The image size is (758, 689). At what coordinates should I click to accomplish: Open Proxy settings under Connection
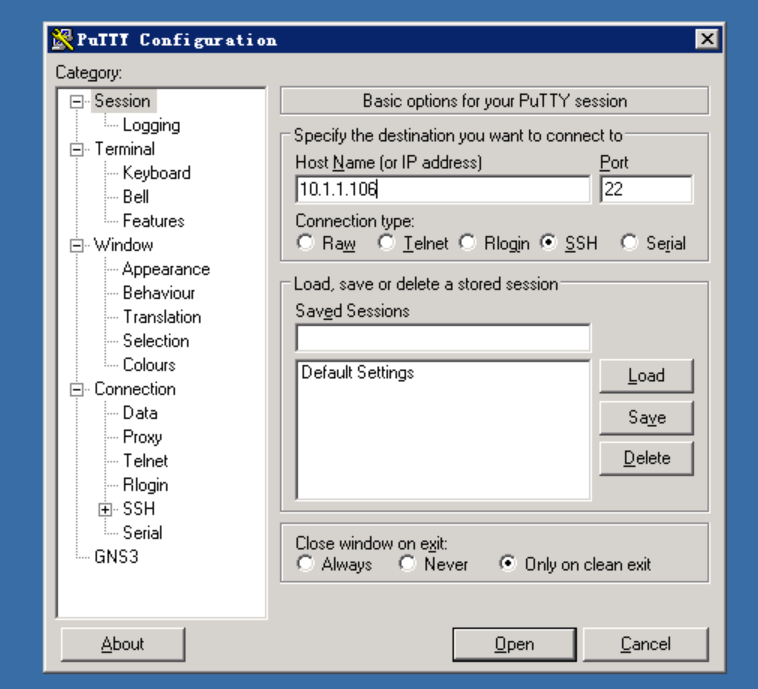(143, 437)
